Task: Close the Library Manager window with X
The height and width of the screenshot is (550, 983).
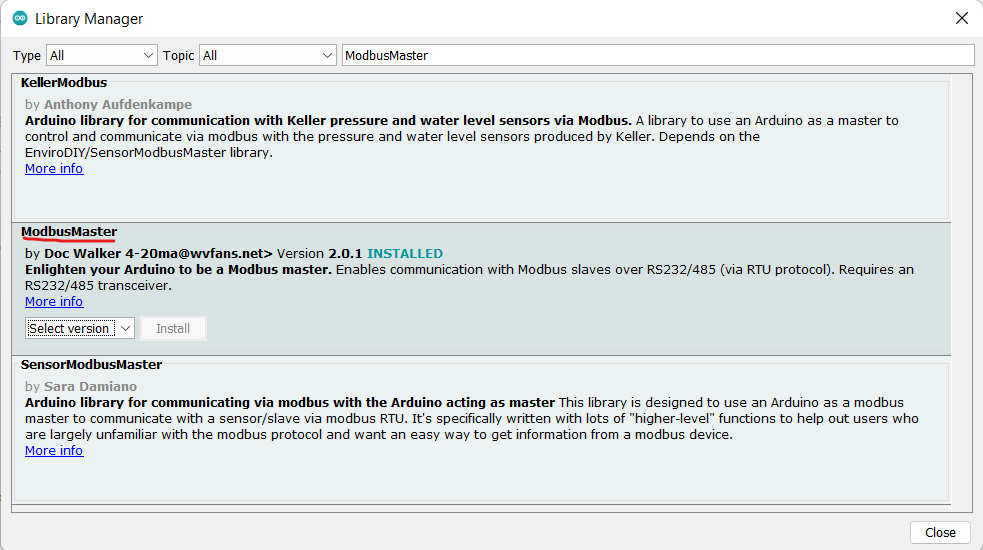Action: (x=961, y=18)
